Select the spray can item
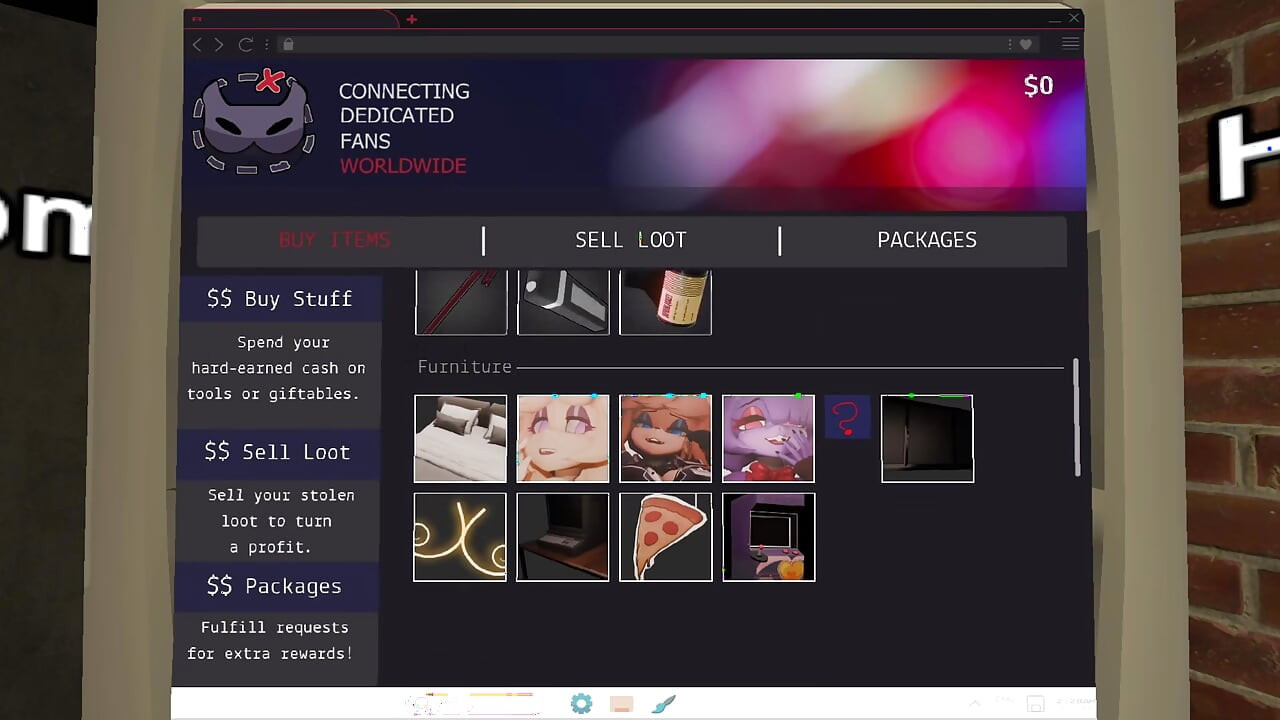This screenshot has width=1280, height=720. pos(665,302)
